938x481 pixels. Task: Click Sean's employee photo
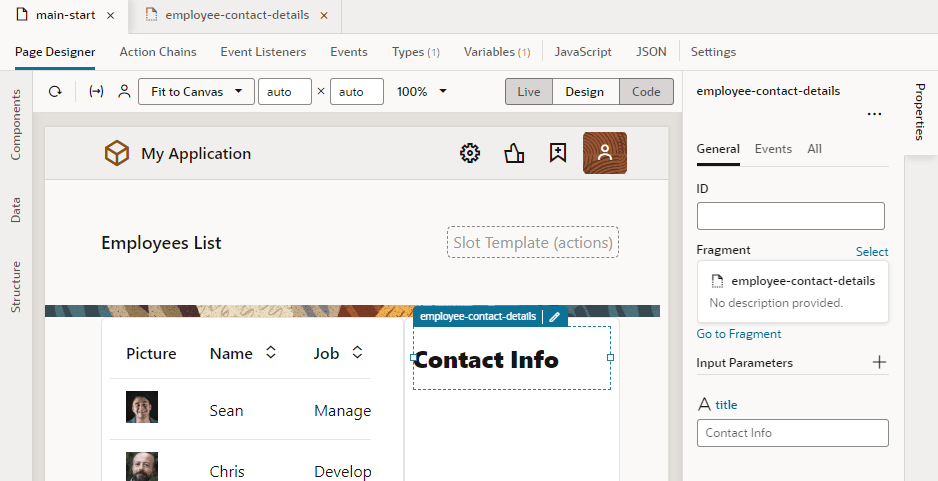(x=142, y=407)
